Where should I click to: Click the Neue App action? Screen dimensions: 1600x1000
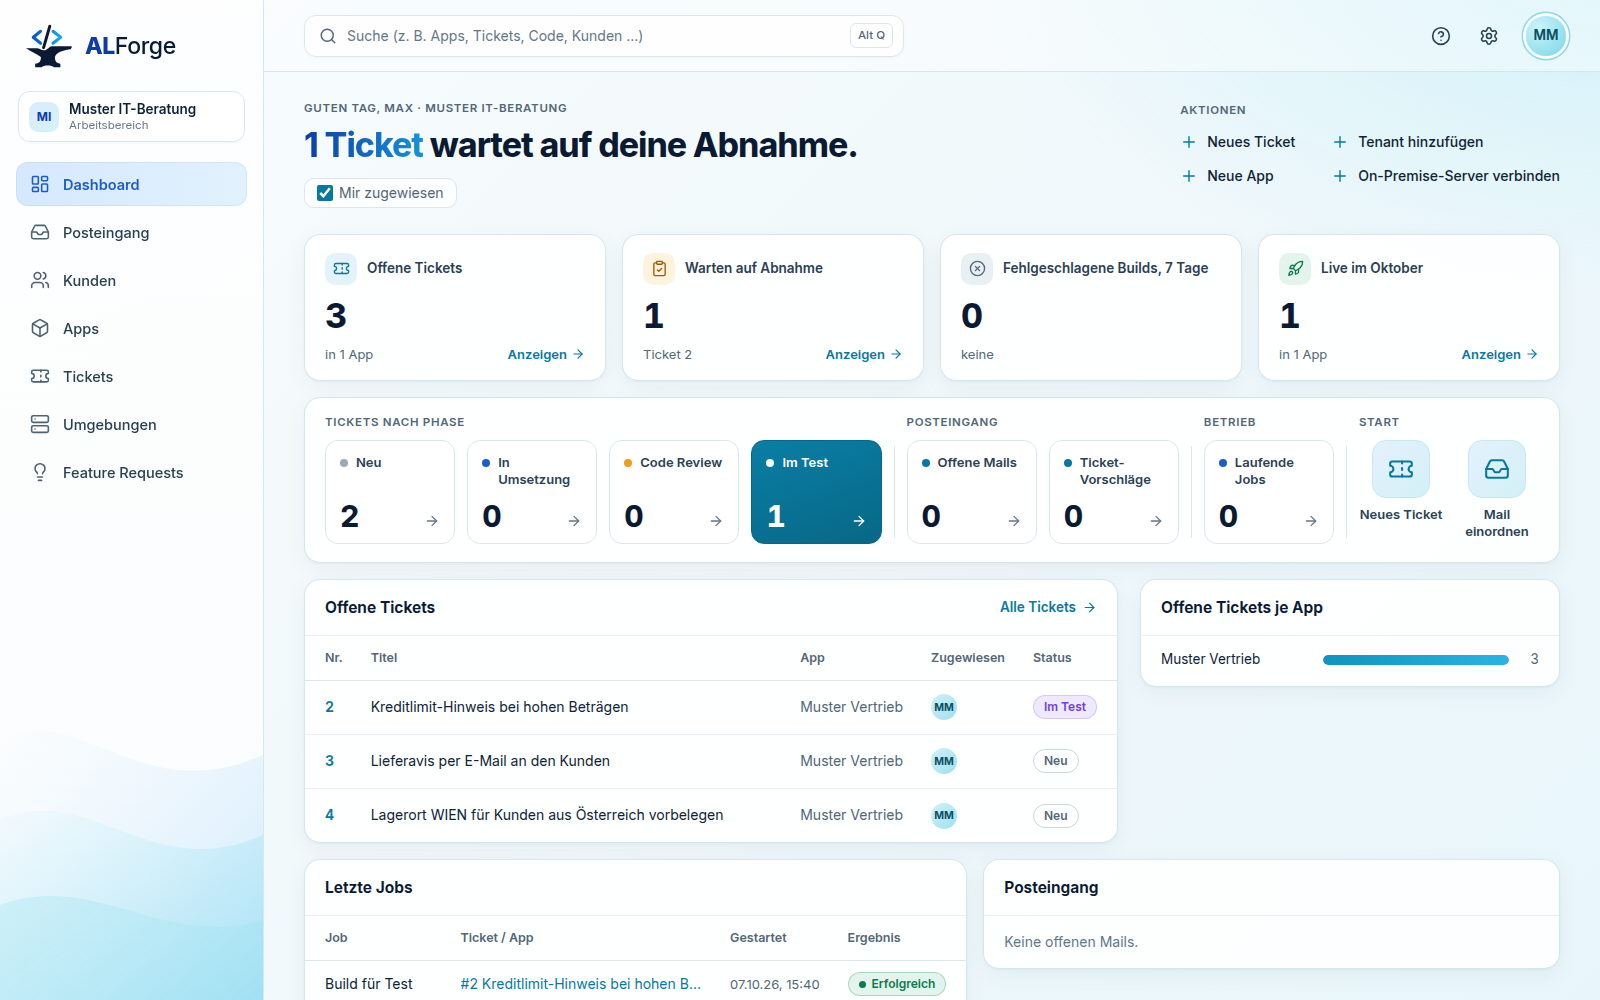[1228, 176]
